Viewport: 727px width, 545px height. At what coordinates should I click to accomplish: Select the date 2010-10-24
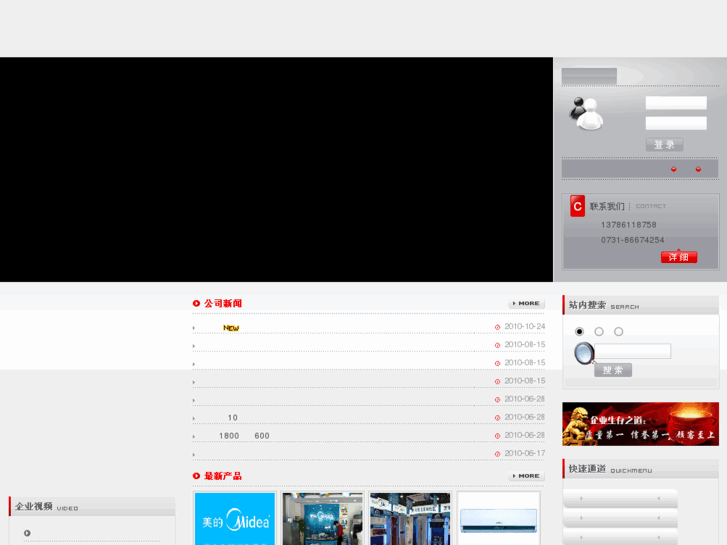[524, 327]
